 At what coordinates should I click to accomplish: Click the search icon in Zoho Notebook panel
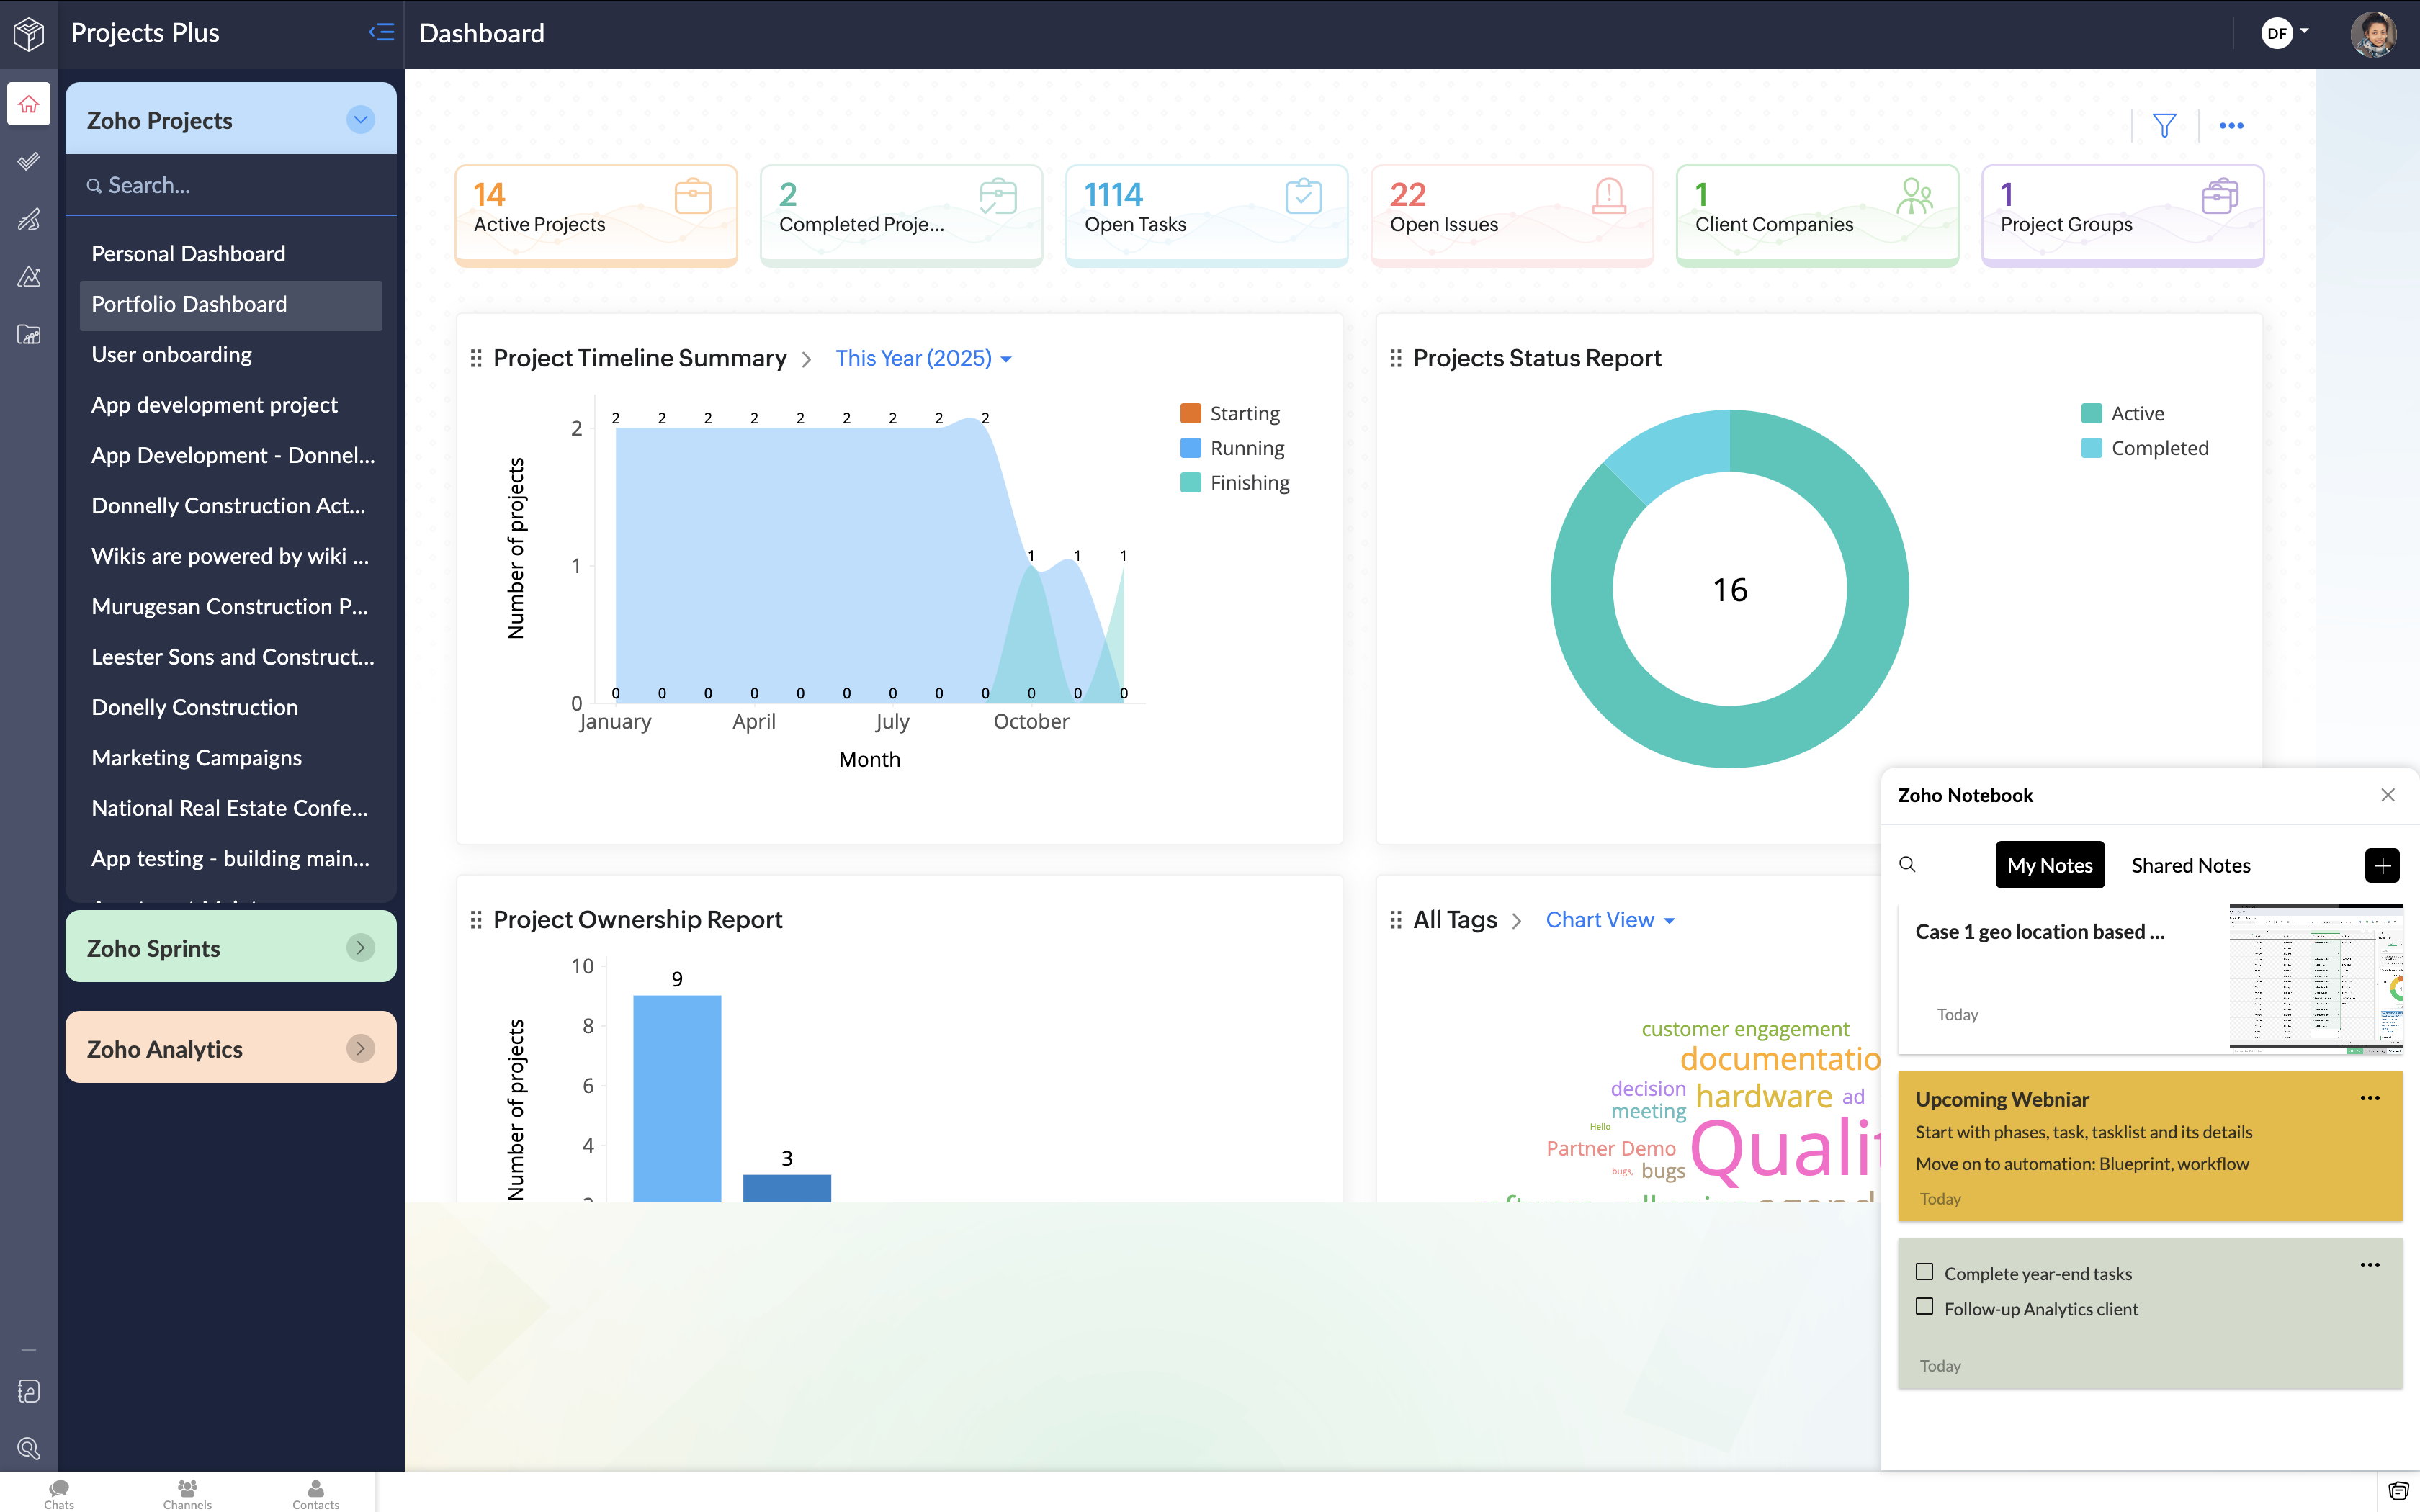click(x=1907, y=864)
